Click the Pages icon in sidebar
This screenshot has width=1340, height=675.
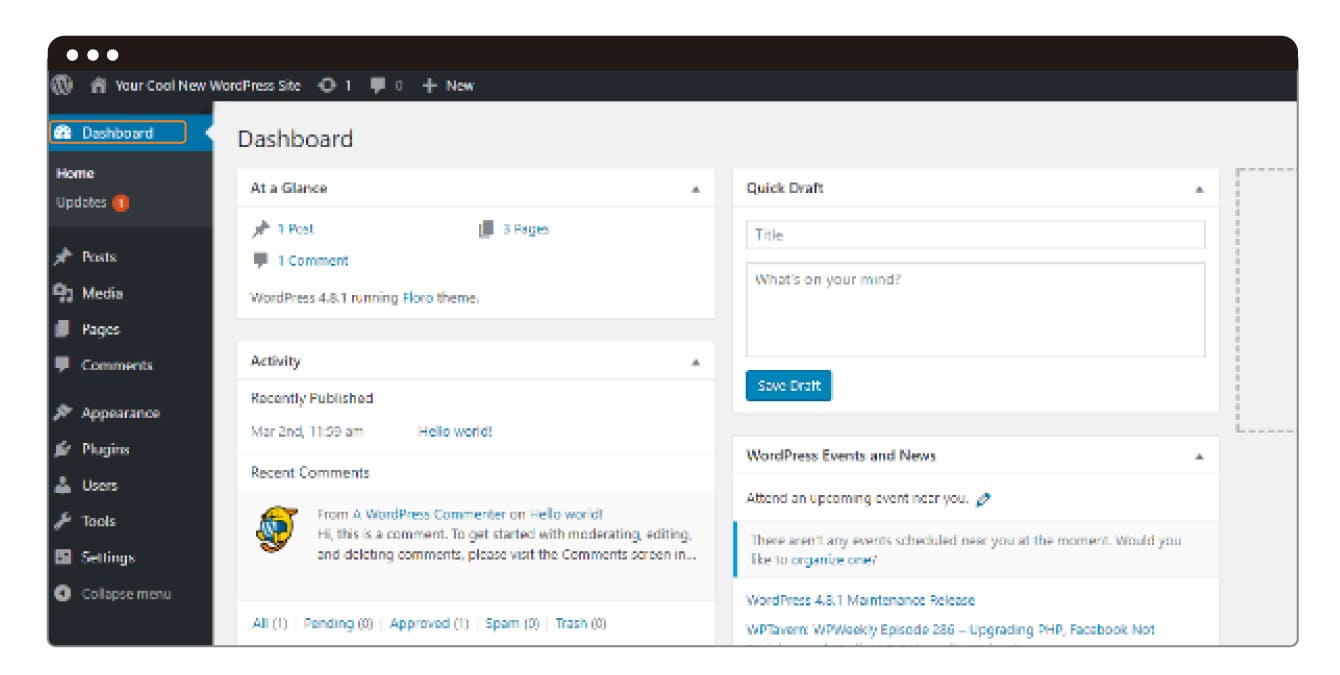(x=62, y=329)
